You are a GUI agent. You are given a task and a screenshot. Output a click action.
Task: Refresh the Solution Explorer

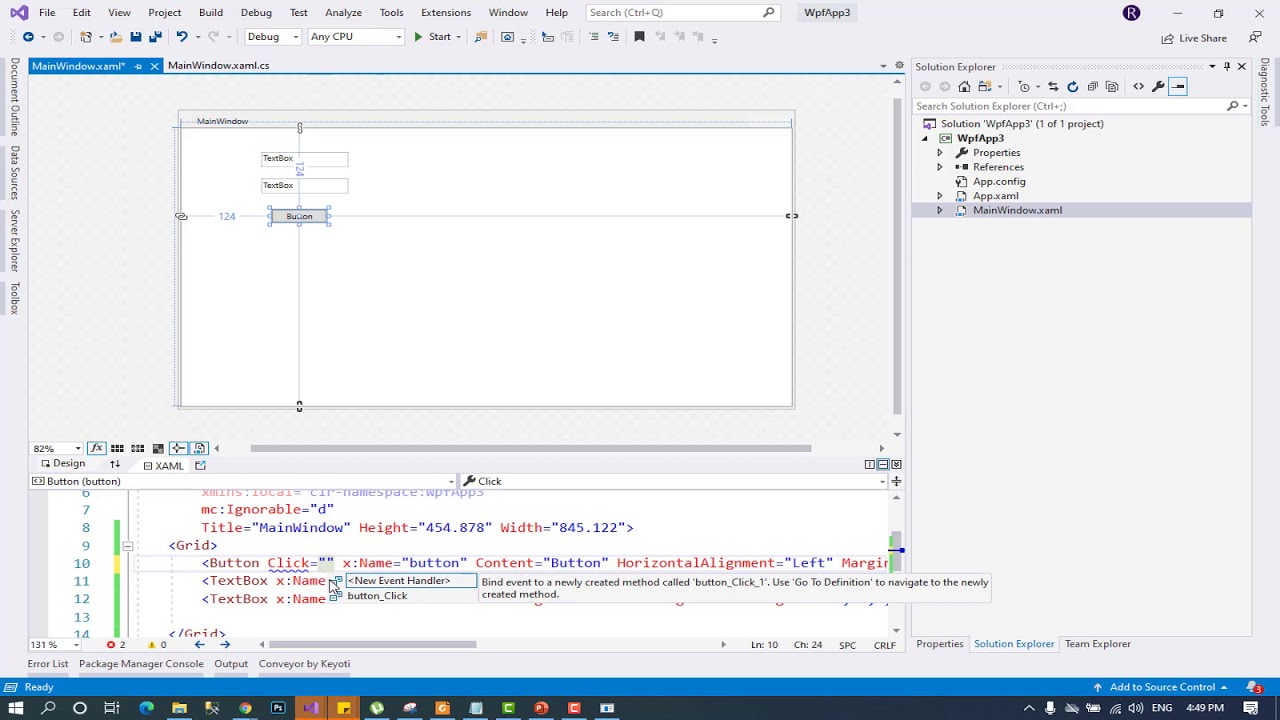(x=1072, y=87)
